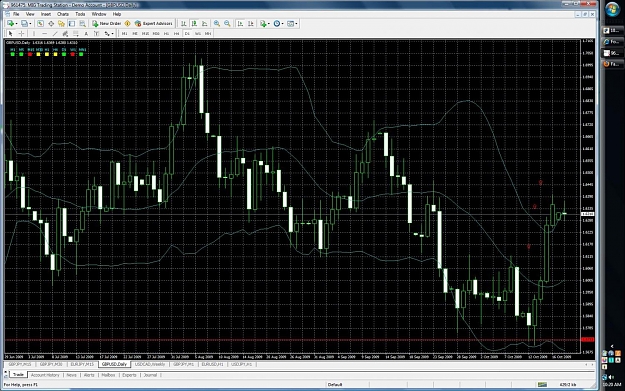Switch chart to Candlesticks mode
This screenshot has width=625, height=391.
click(194, 24)
